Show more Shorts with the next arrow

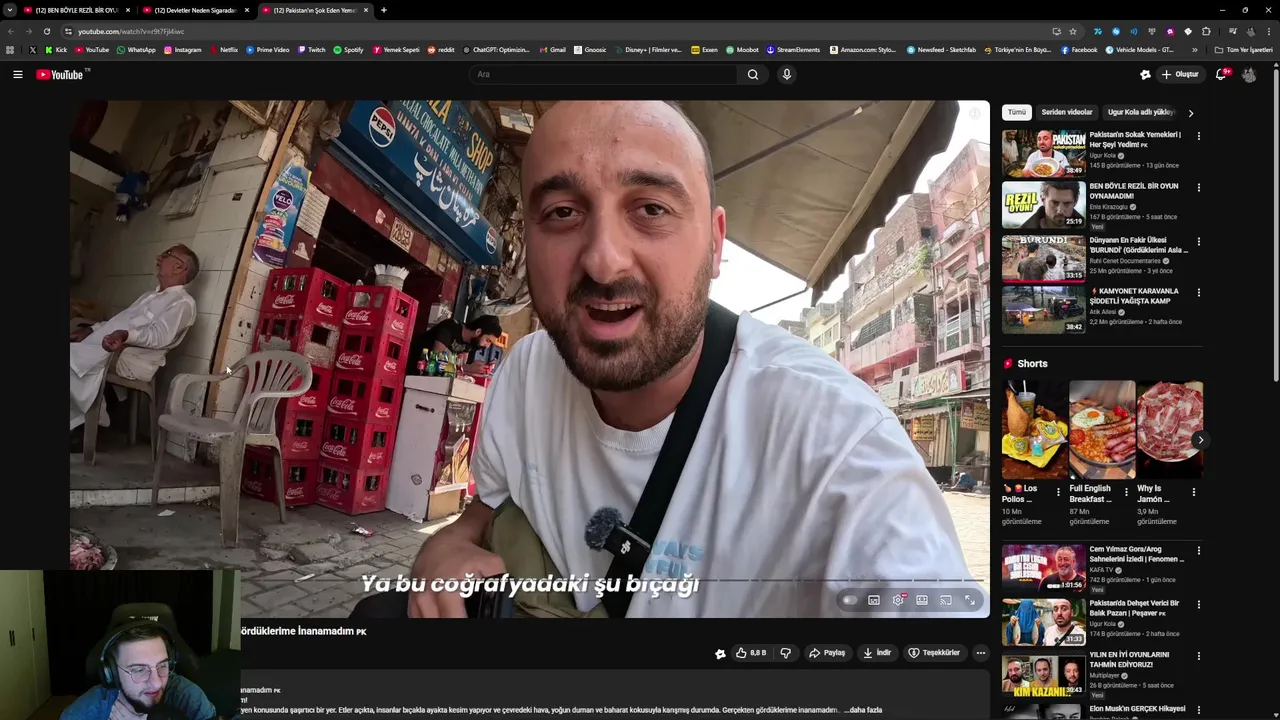coord(1200,440)
